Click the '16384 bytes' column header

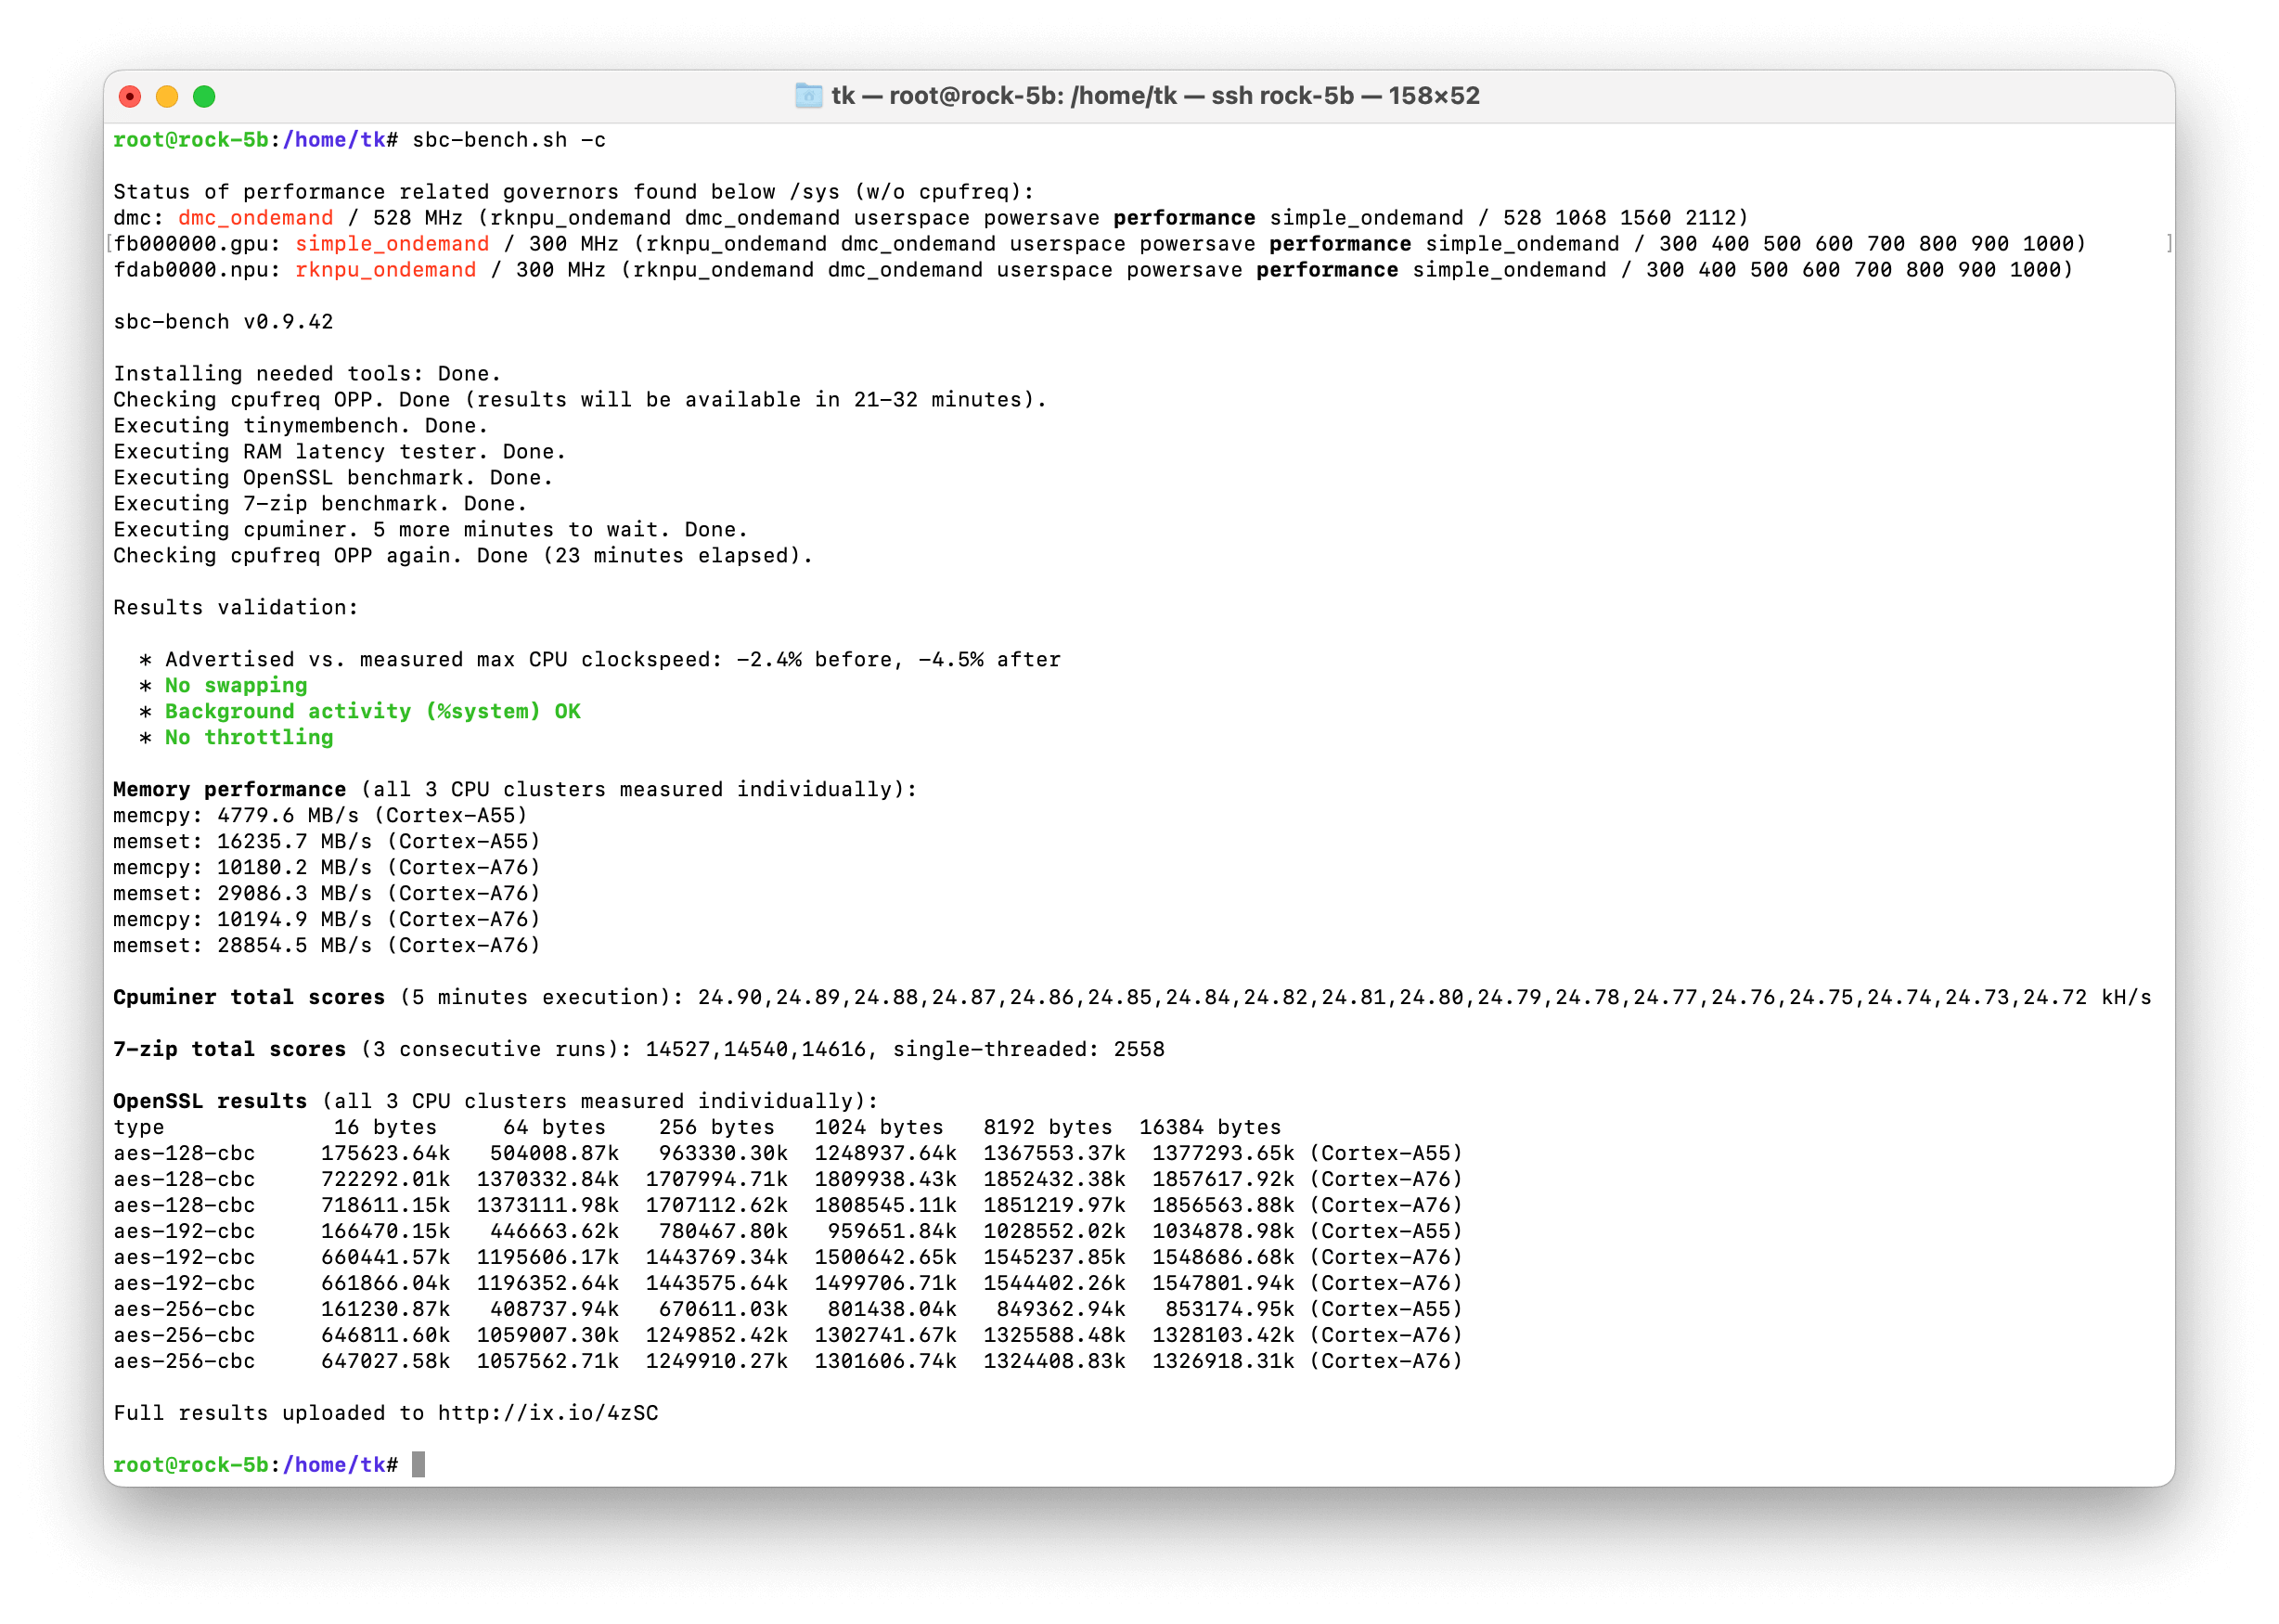(x=1209, y=1128)
